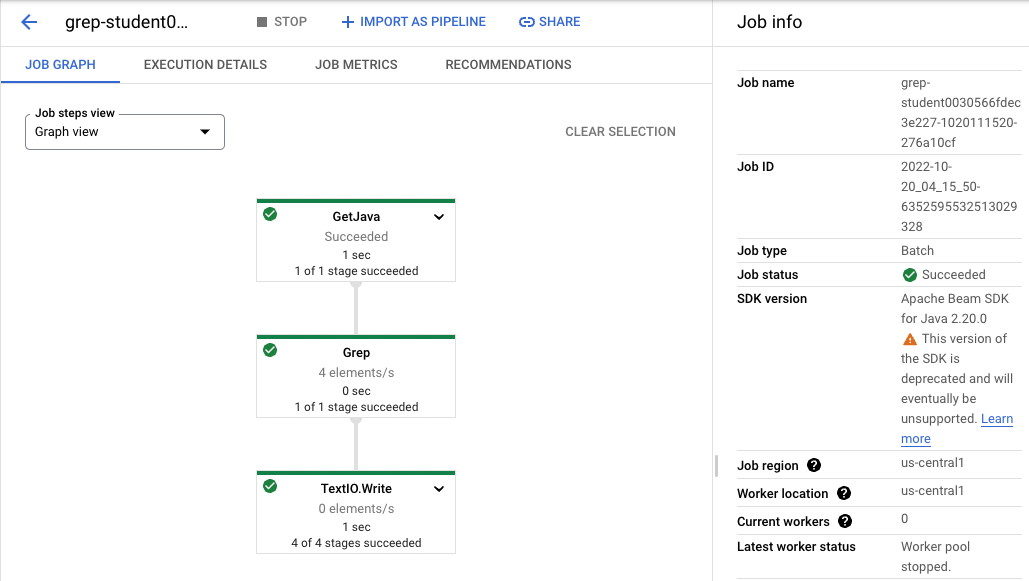Click the green check icon on TextIO.Write
Viewport: 1029px width, 581px height.
270,486
